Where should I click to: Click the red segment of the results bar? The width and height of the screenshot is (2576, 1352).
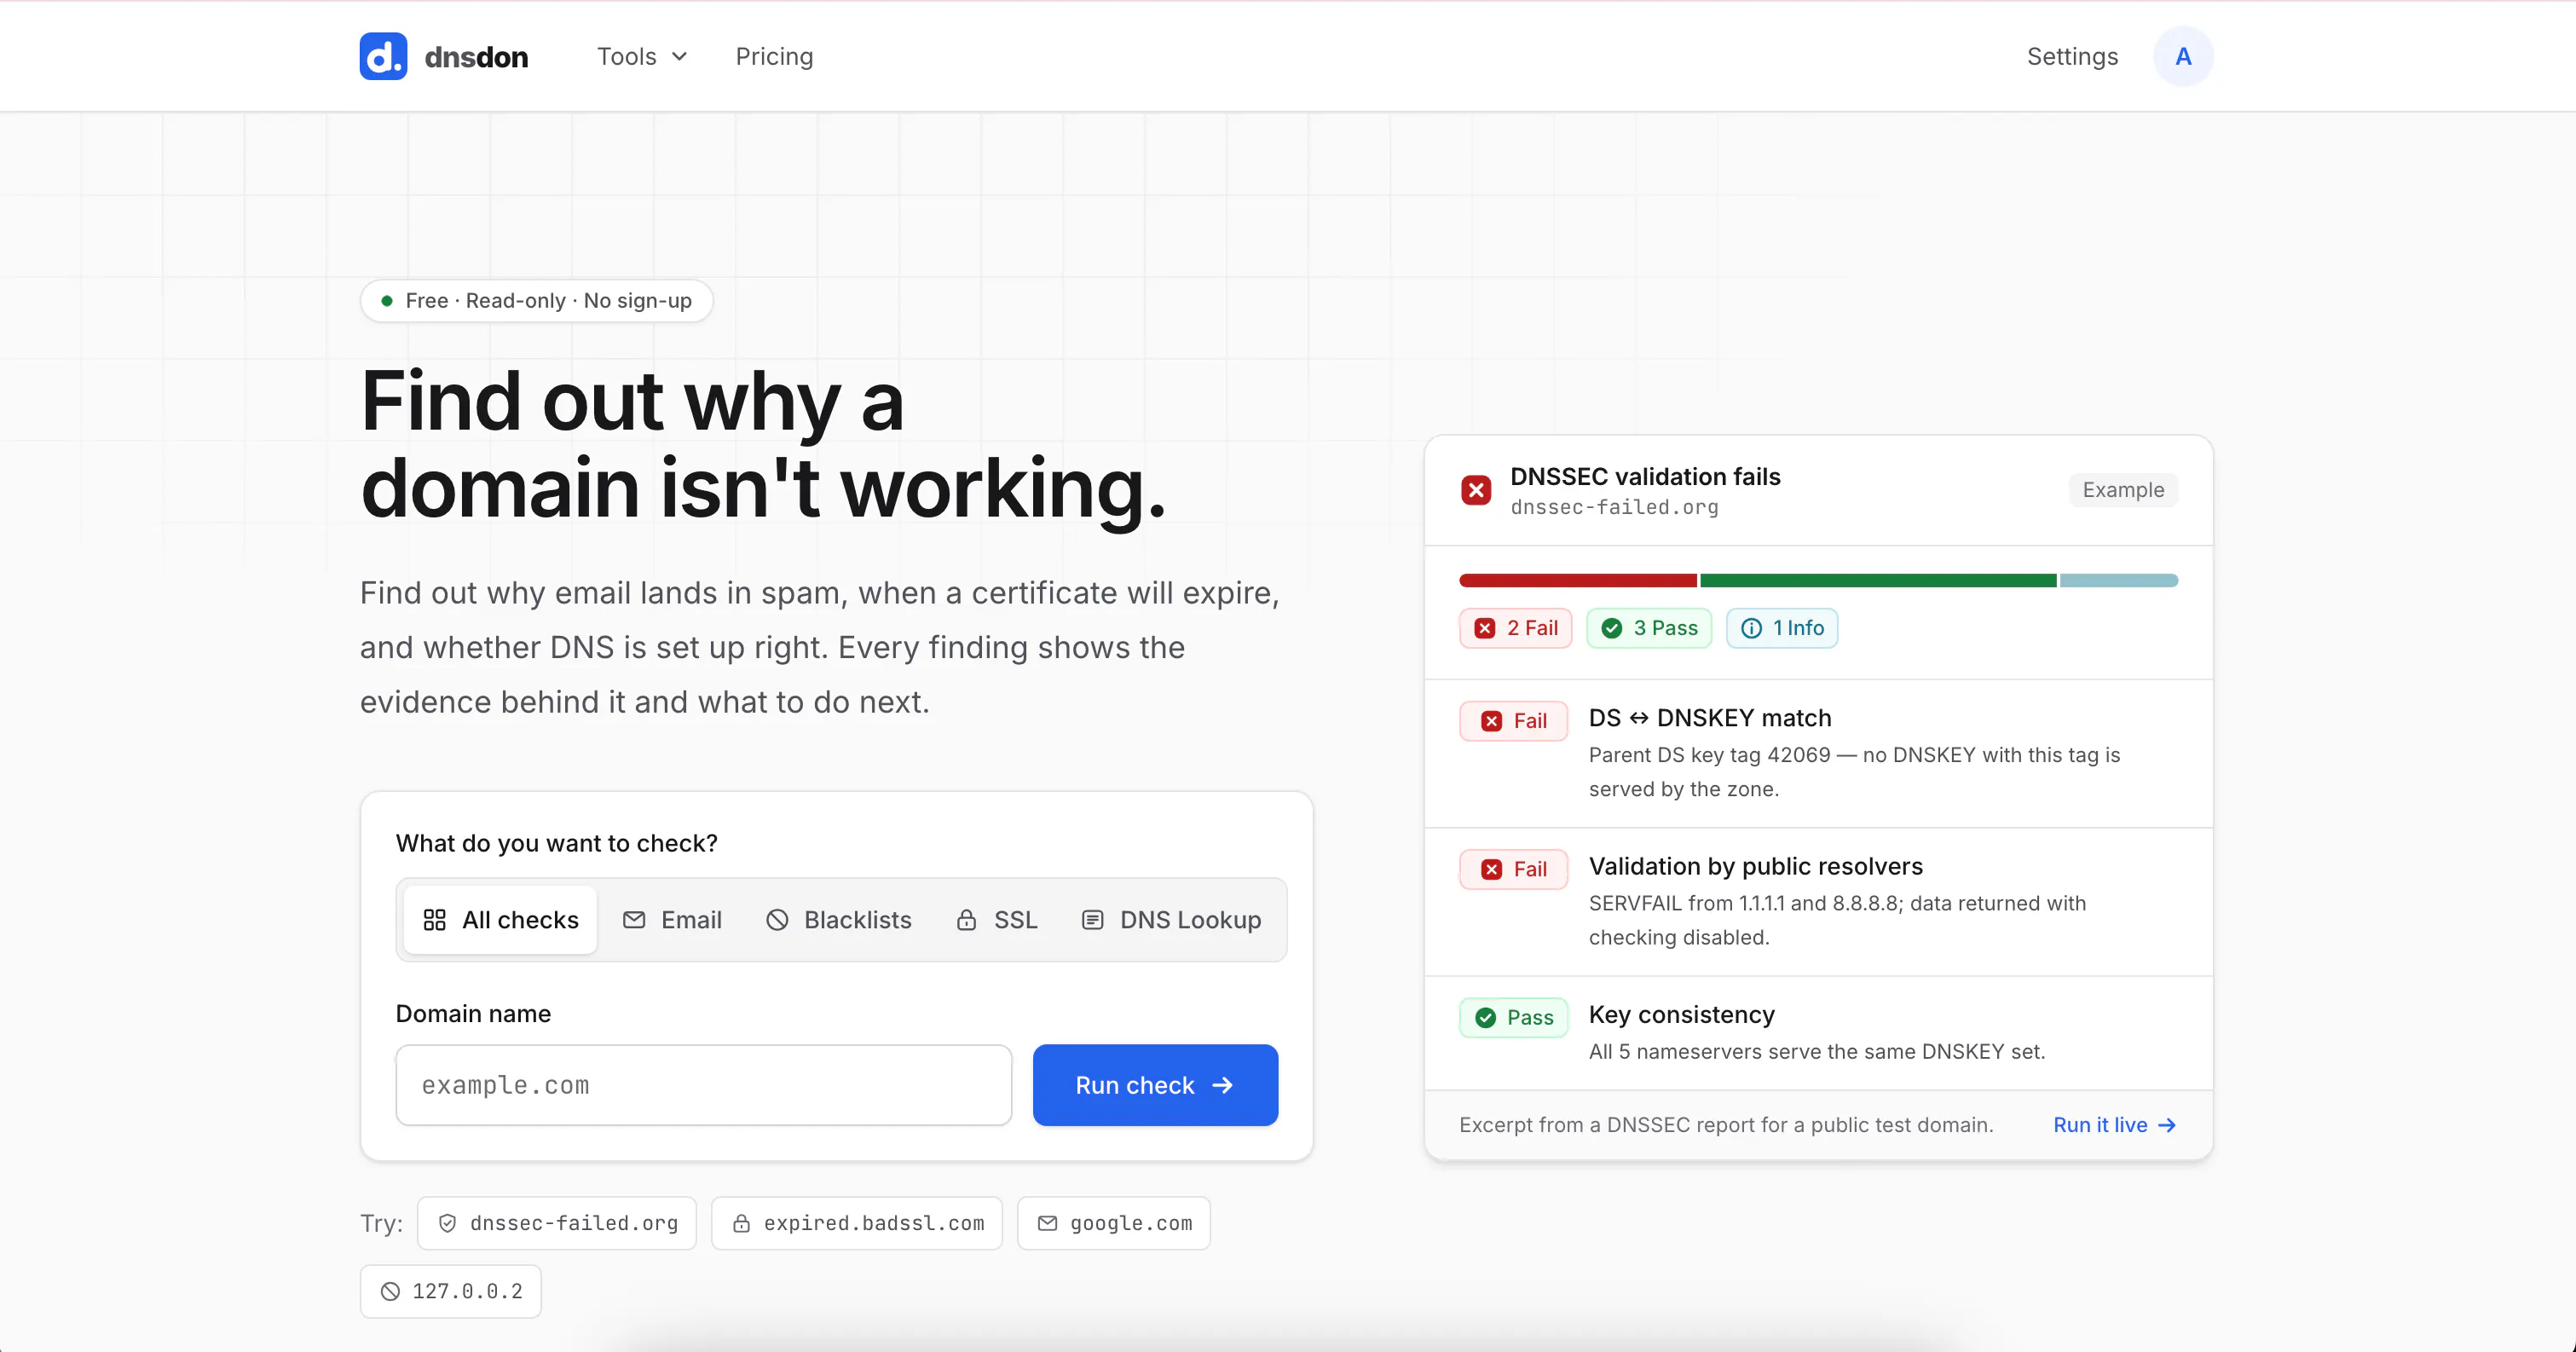pyautogui.click(x=1578, y=581)
